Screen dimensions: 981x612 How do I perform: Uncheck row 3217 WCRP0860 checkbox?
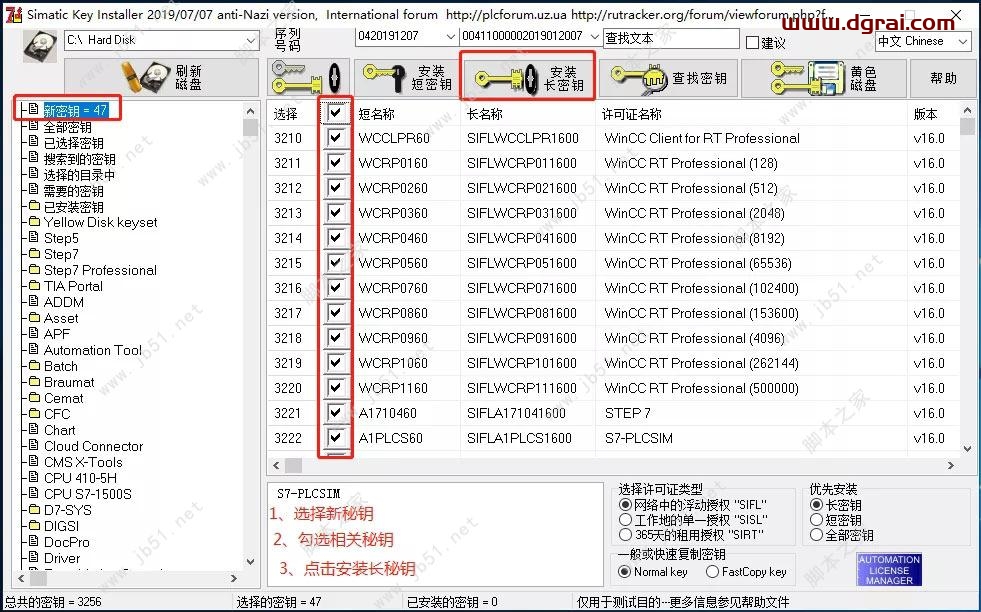pyautogui.click(x=335, y=313)
